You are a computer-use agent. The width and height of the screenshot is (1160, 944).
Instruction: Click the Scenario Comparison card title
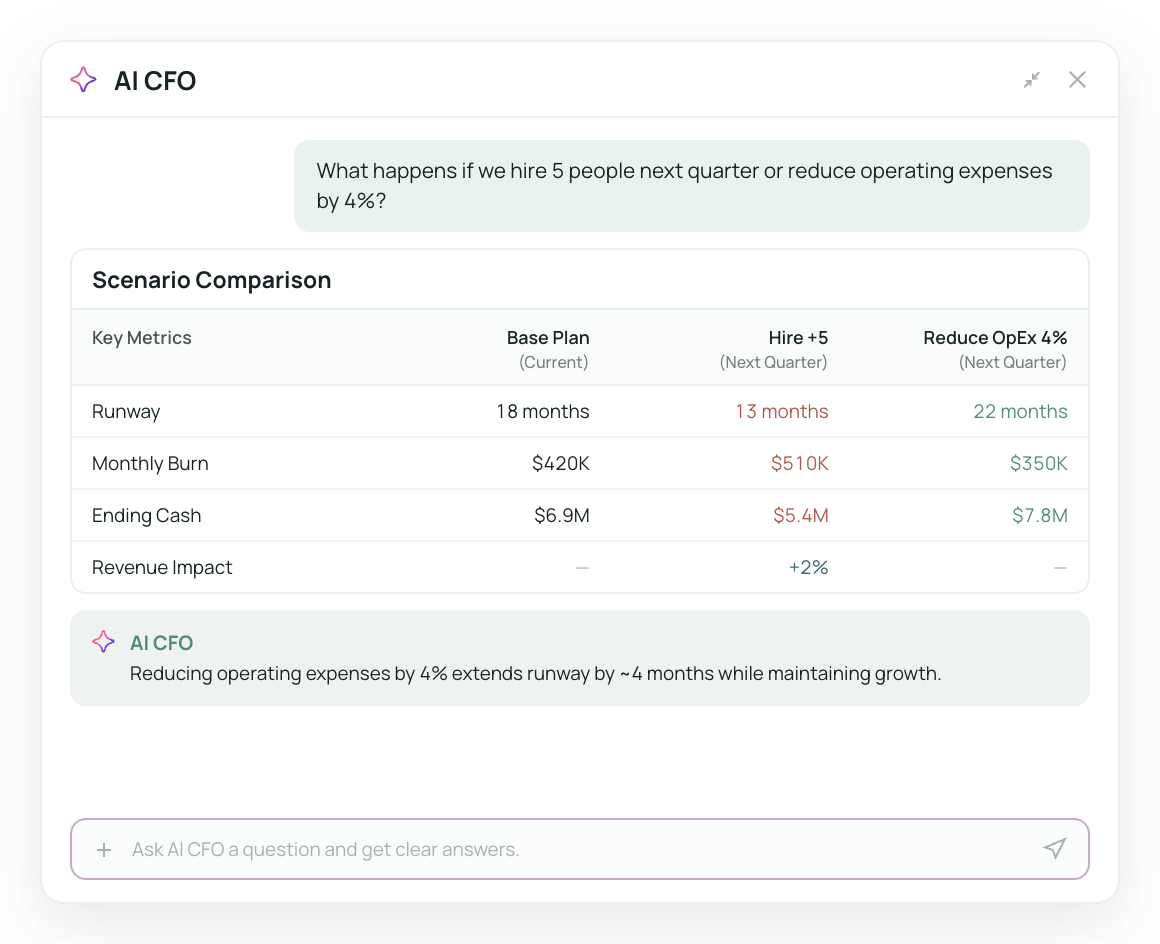(x=212, y=280)
